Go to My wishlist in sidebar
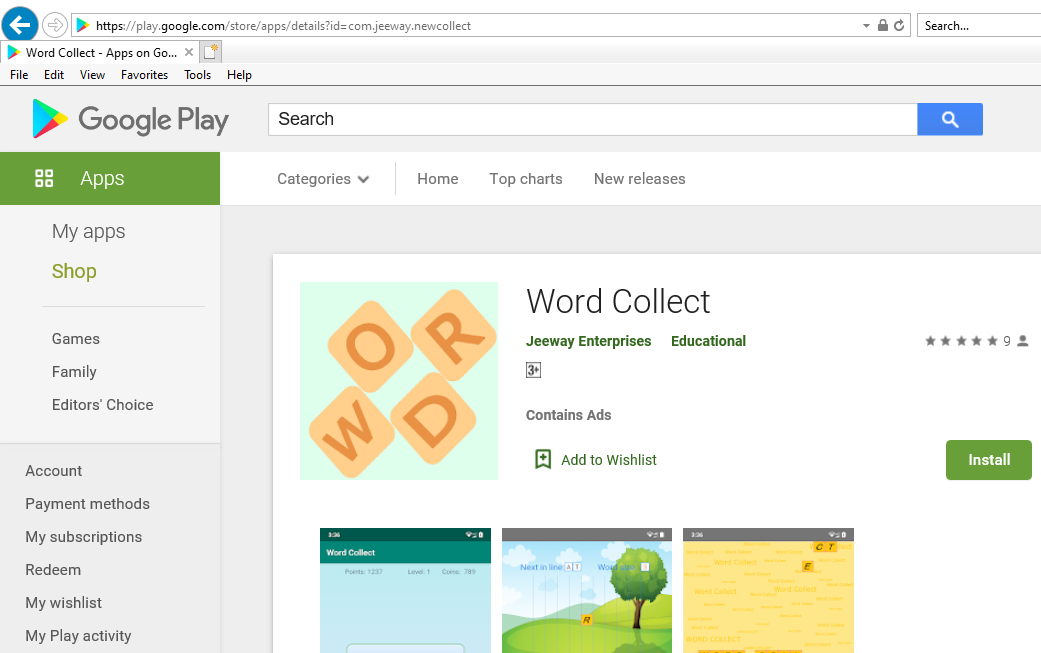 pos(64,603)
